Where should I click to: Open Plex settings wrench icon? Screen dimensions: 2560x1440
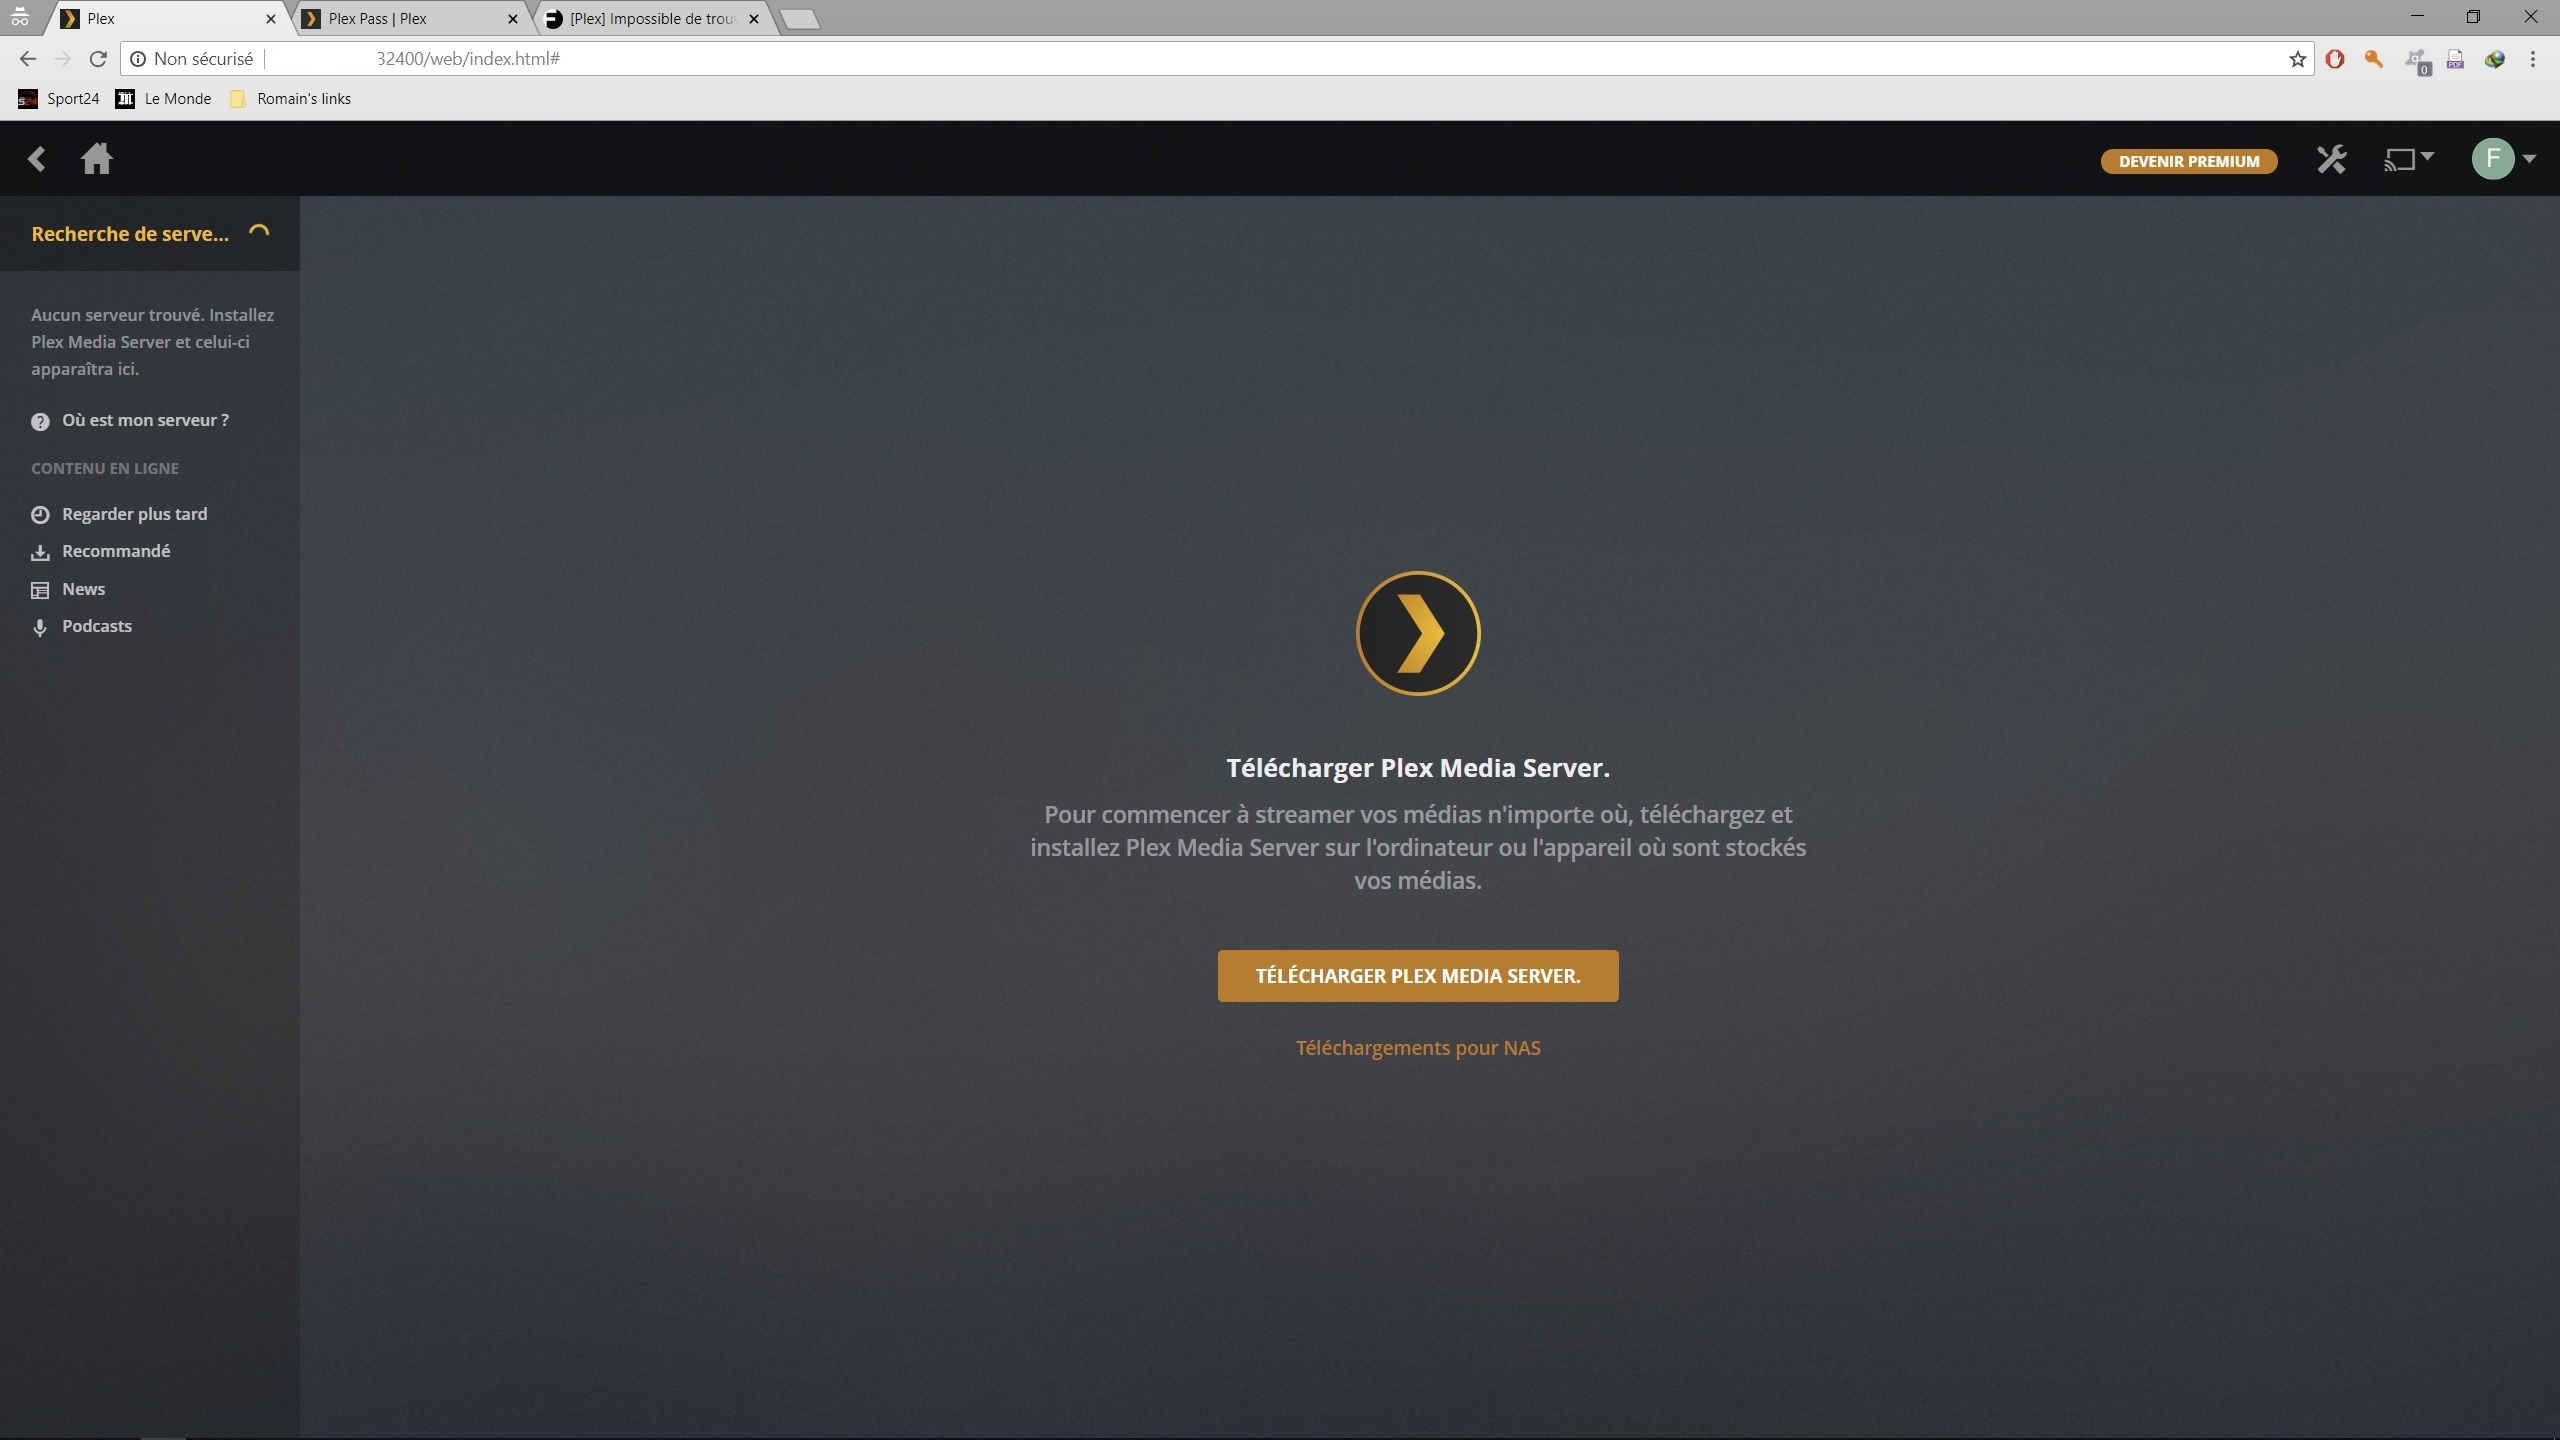[2331, 159]
